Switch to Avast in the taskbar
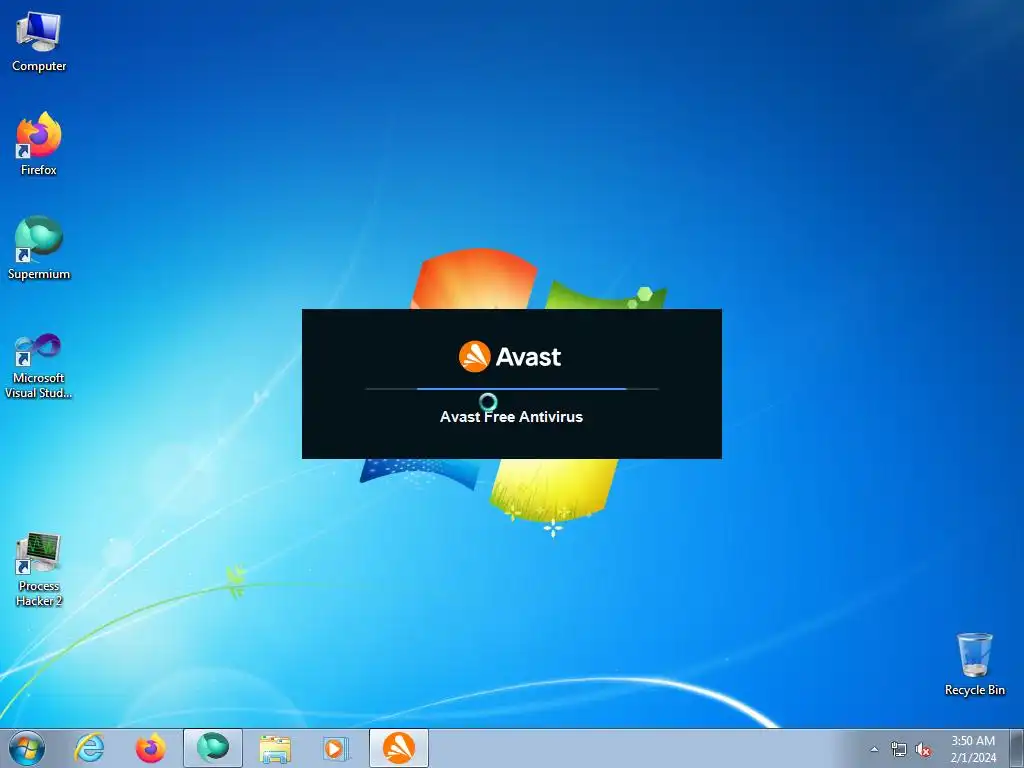Image resolution: width=1024 pixels, height=768 pixels. [398, 748]
